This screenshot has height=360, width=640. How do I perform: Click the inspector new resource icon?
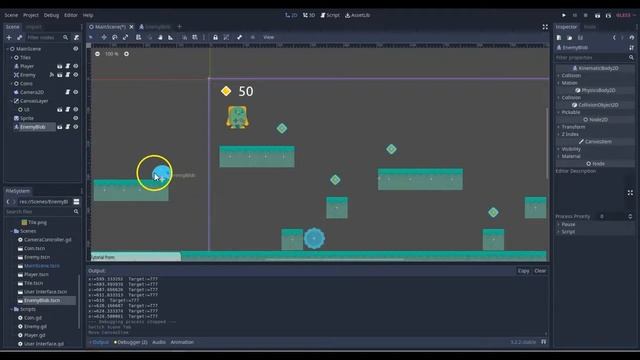coord(559,38)
